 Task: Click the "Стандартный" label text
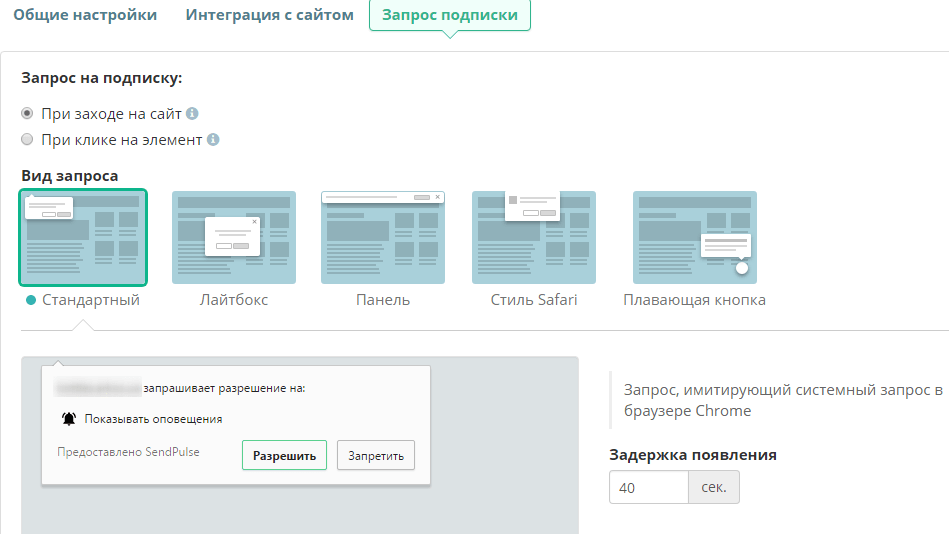tap(90, 300)
